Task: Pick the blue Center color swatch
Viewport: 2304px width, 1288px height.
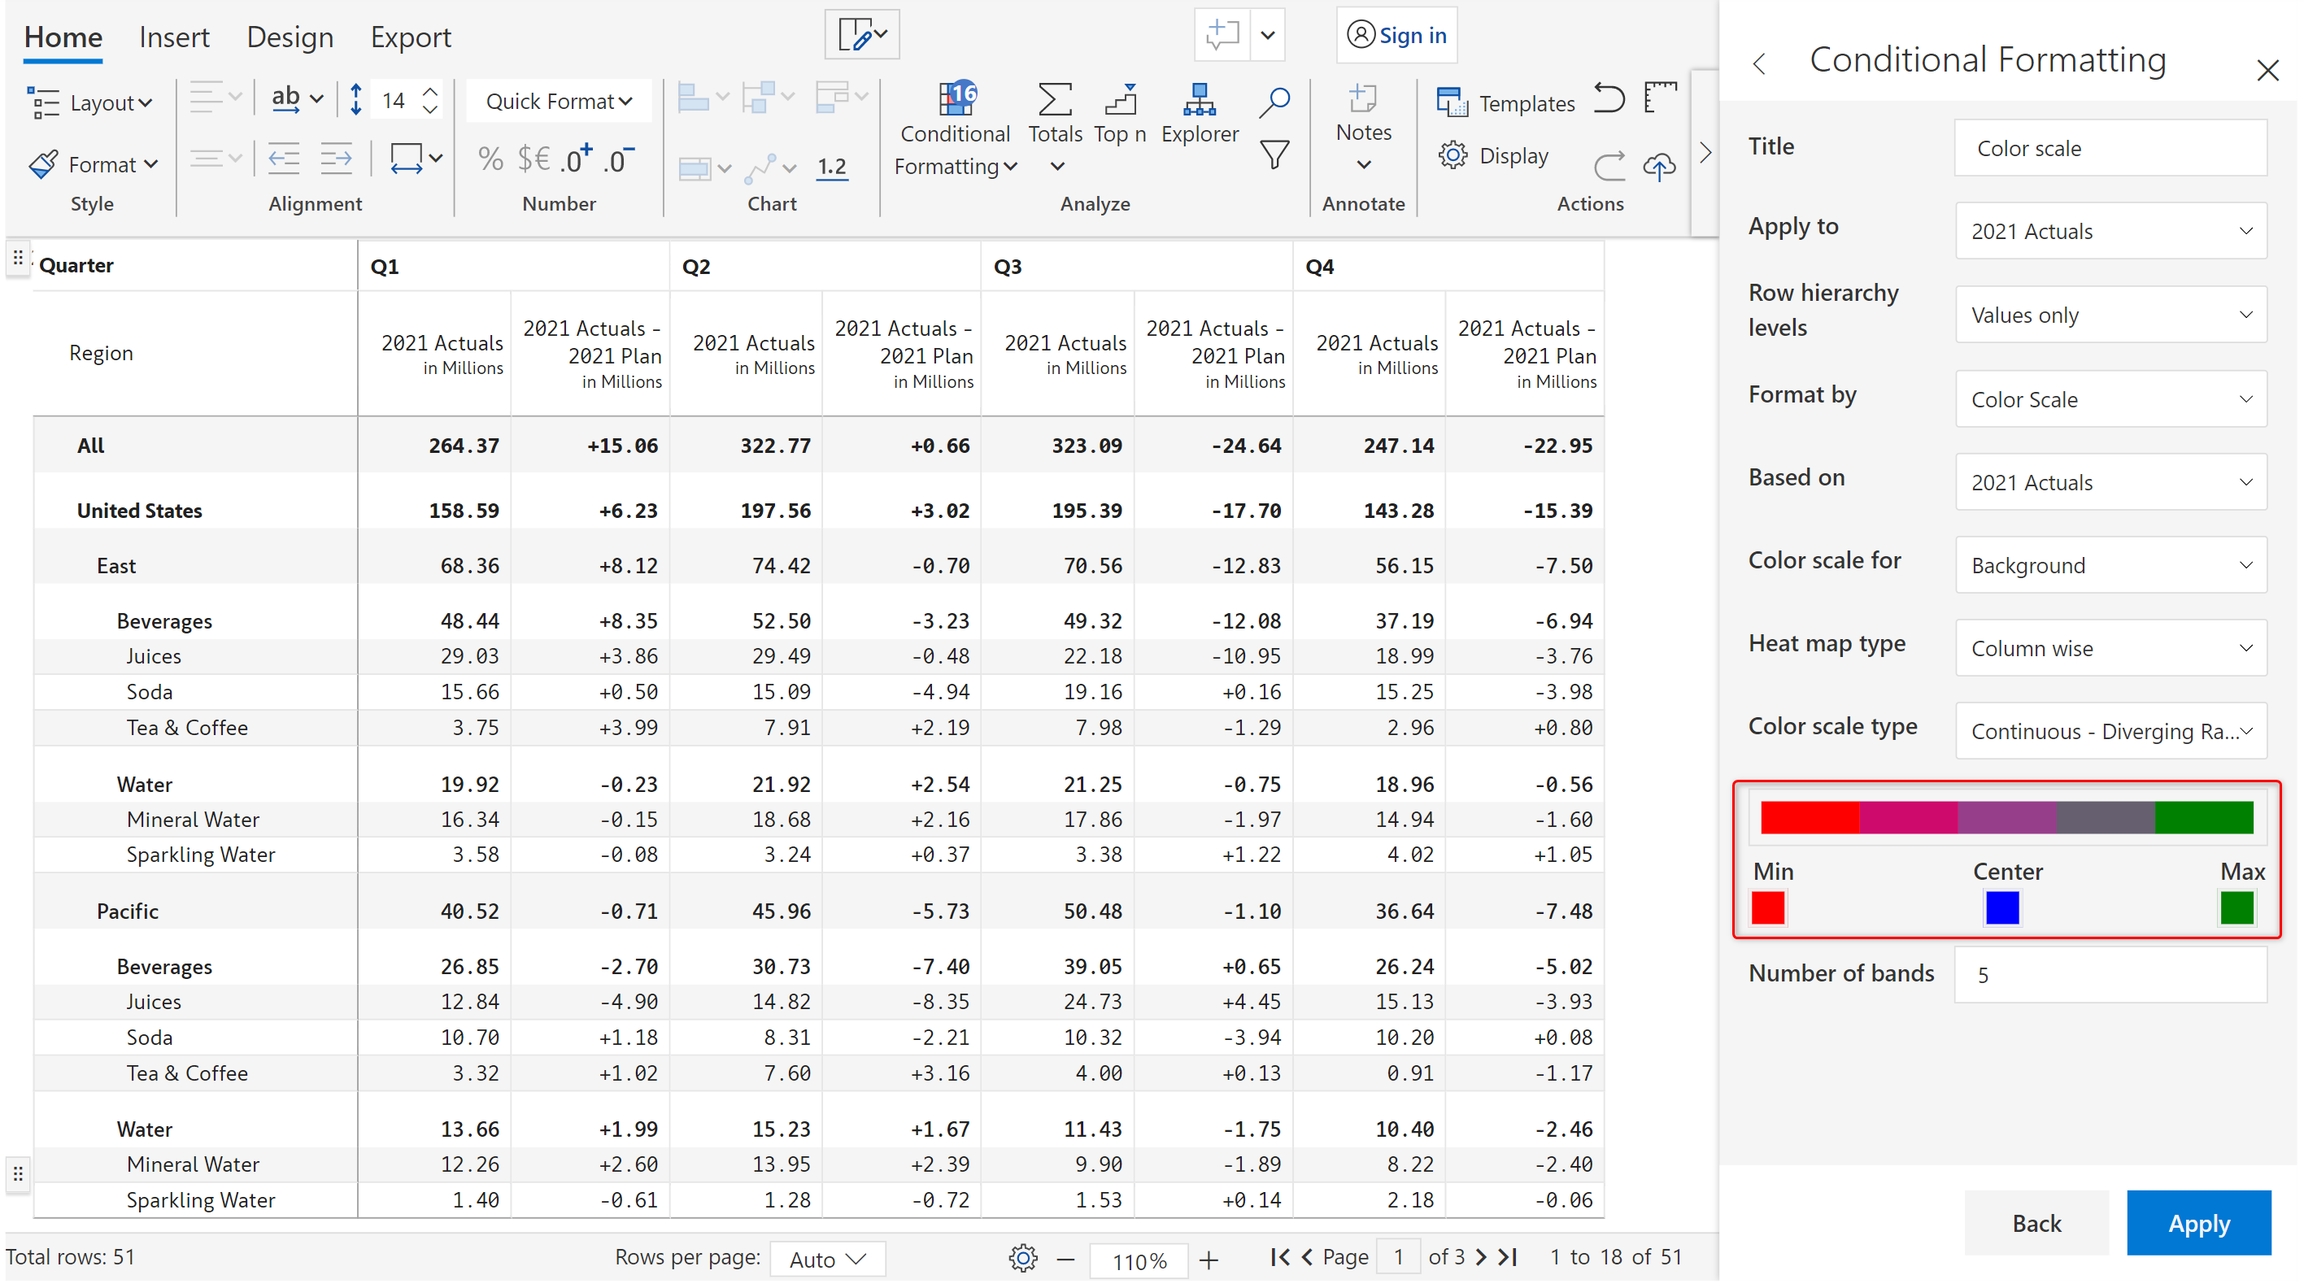Action: (2001, 908)
